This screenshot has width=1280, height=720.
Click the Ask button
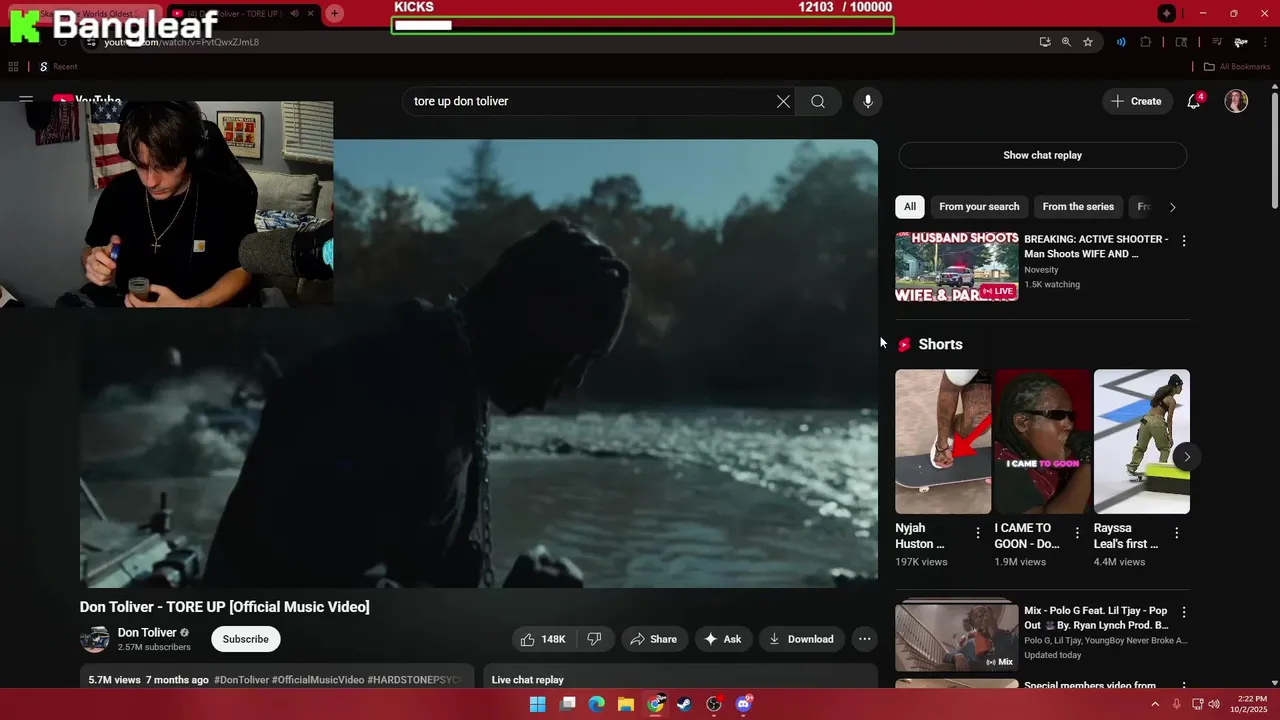point(723,639)
